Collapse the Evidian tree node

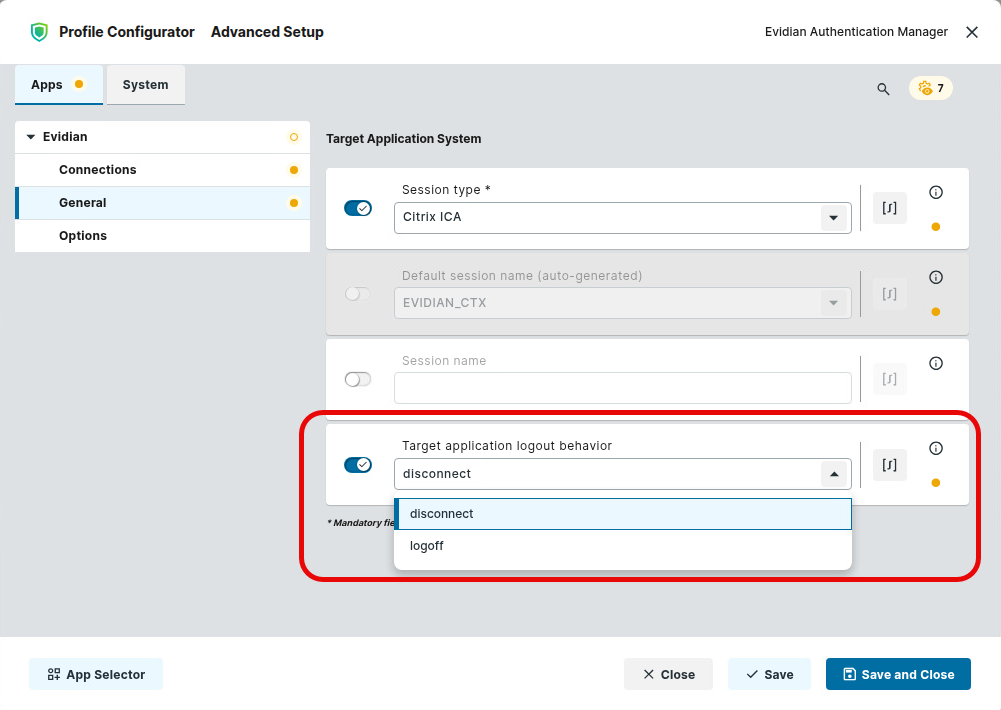coord(31,137)
